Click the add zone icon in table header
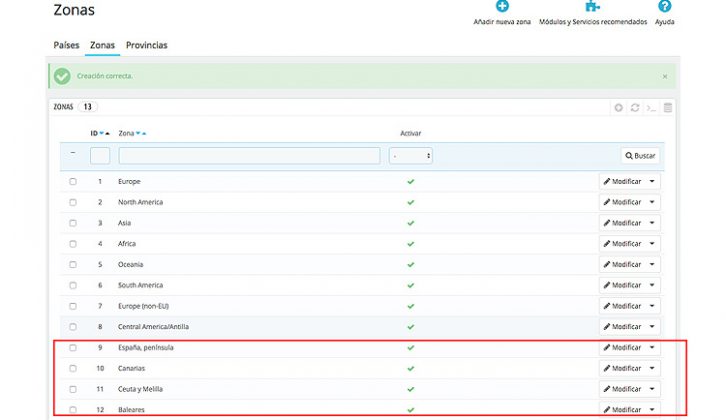Screen dimensions: 726x420 619,107
